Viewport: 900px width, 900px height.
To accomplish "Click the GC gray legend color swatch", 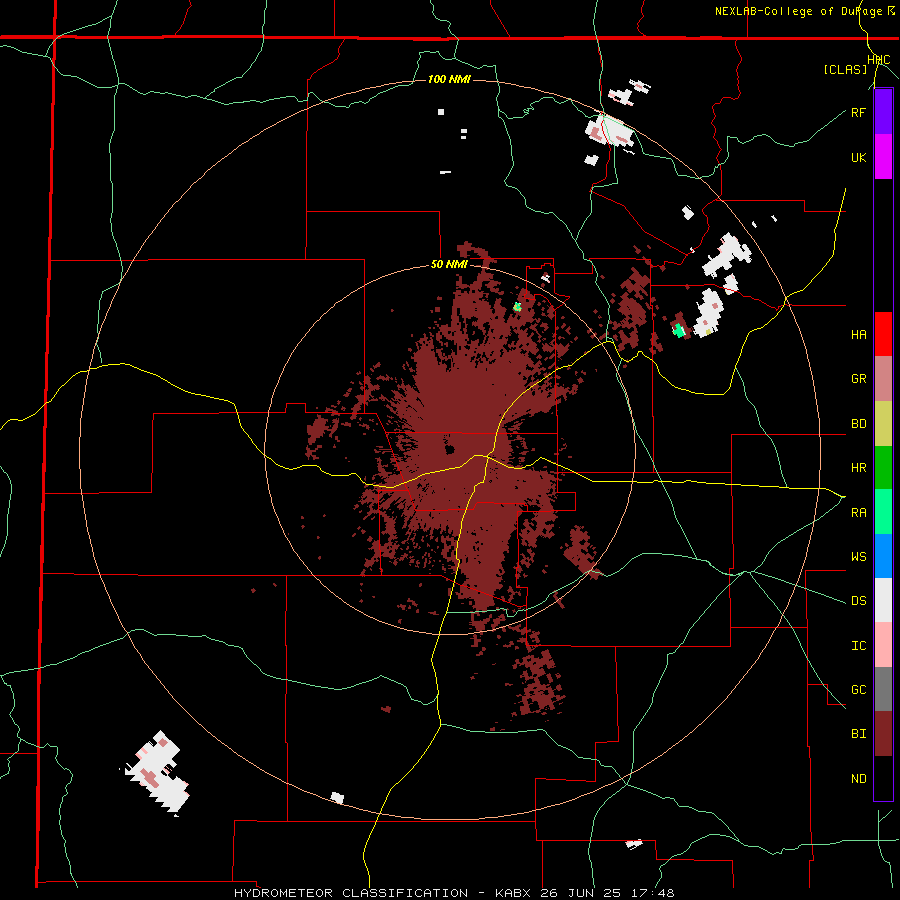I will (883, 689).
